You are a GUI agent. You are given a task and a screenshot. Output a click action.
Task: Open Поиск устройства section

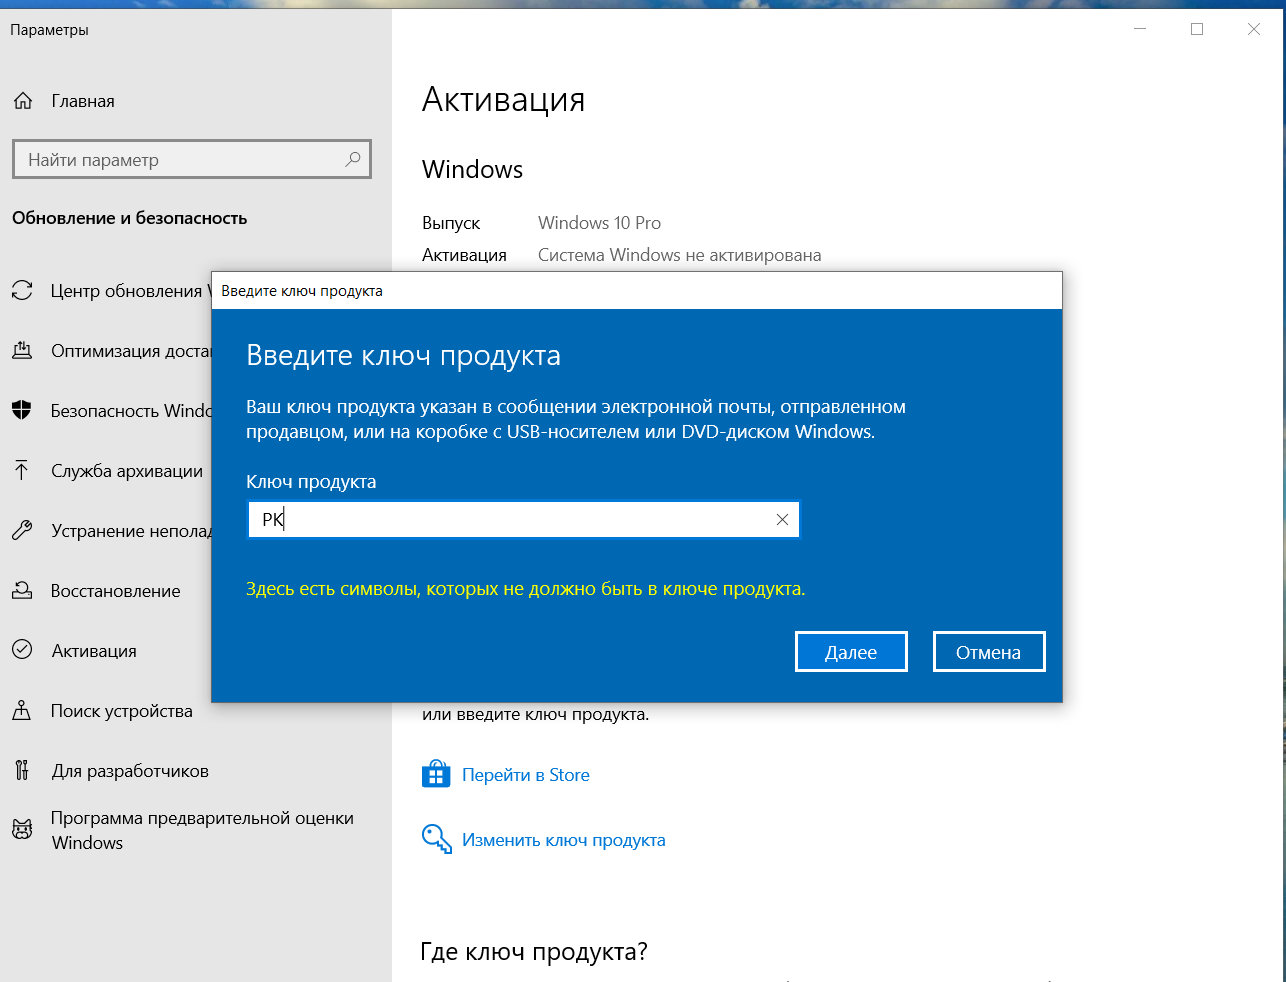click(122, 711)
